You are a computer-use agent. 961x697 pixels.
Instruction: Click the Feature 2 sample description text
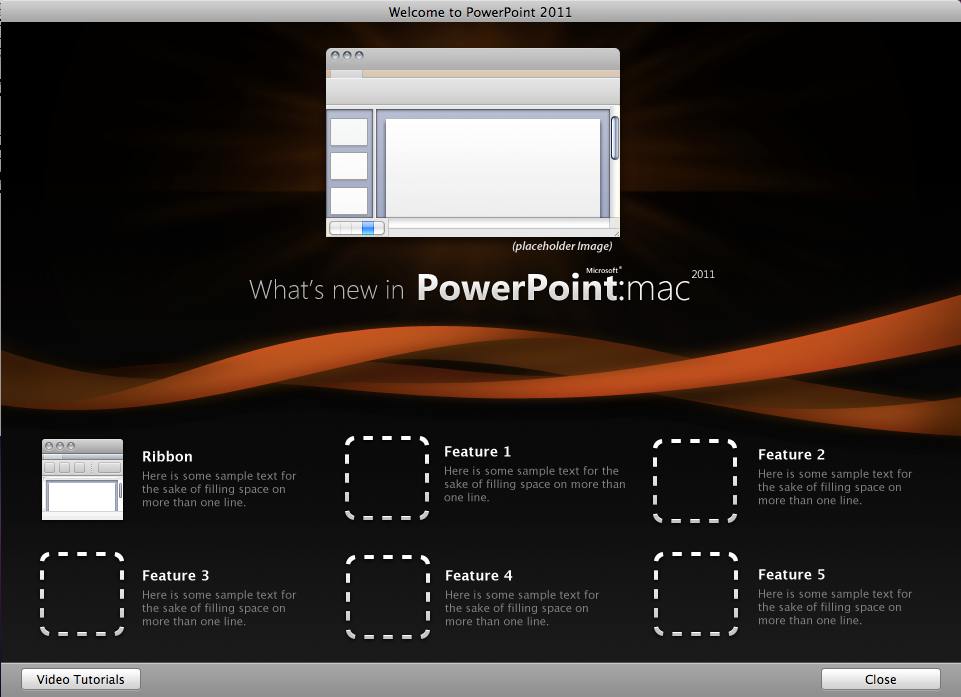click(835, 487)
